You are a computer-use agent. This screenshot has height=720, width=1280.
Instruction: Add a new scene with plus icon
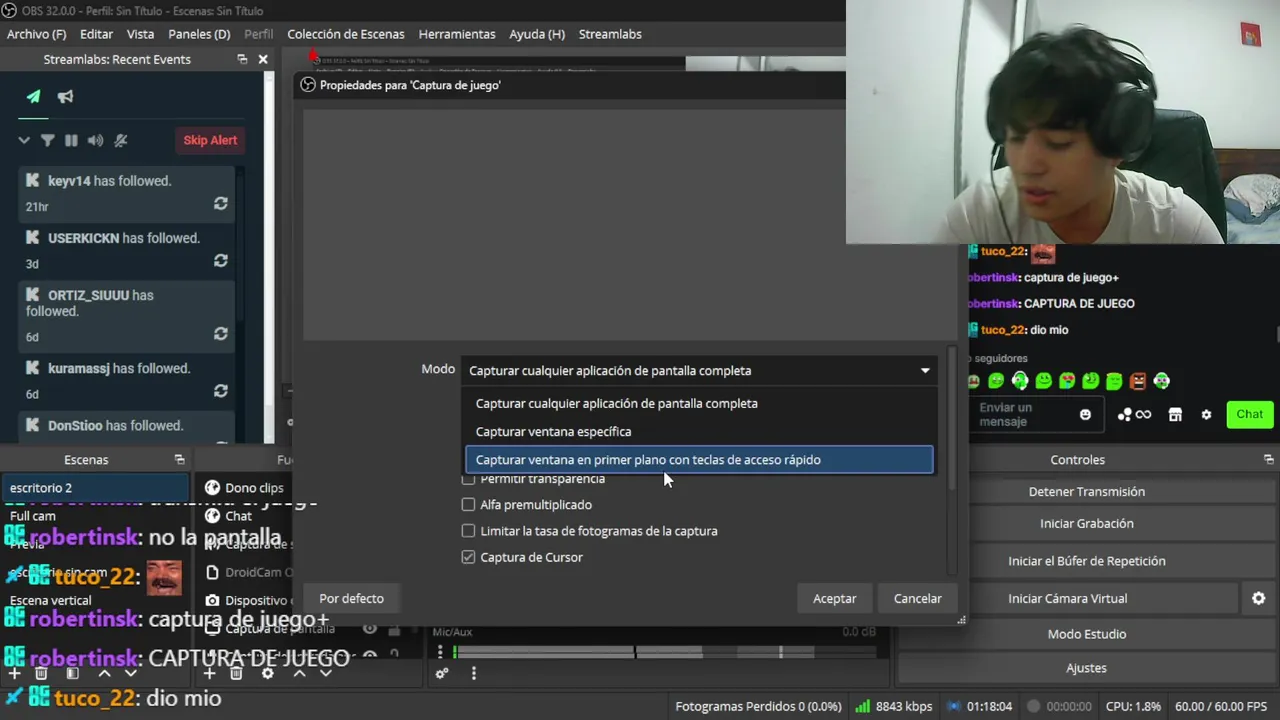point(14,673)
